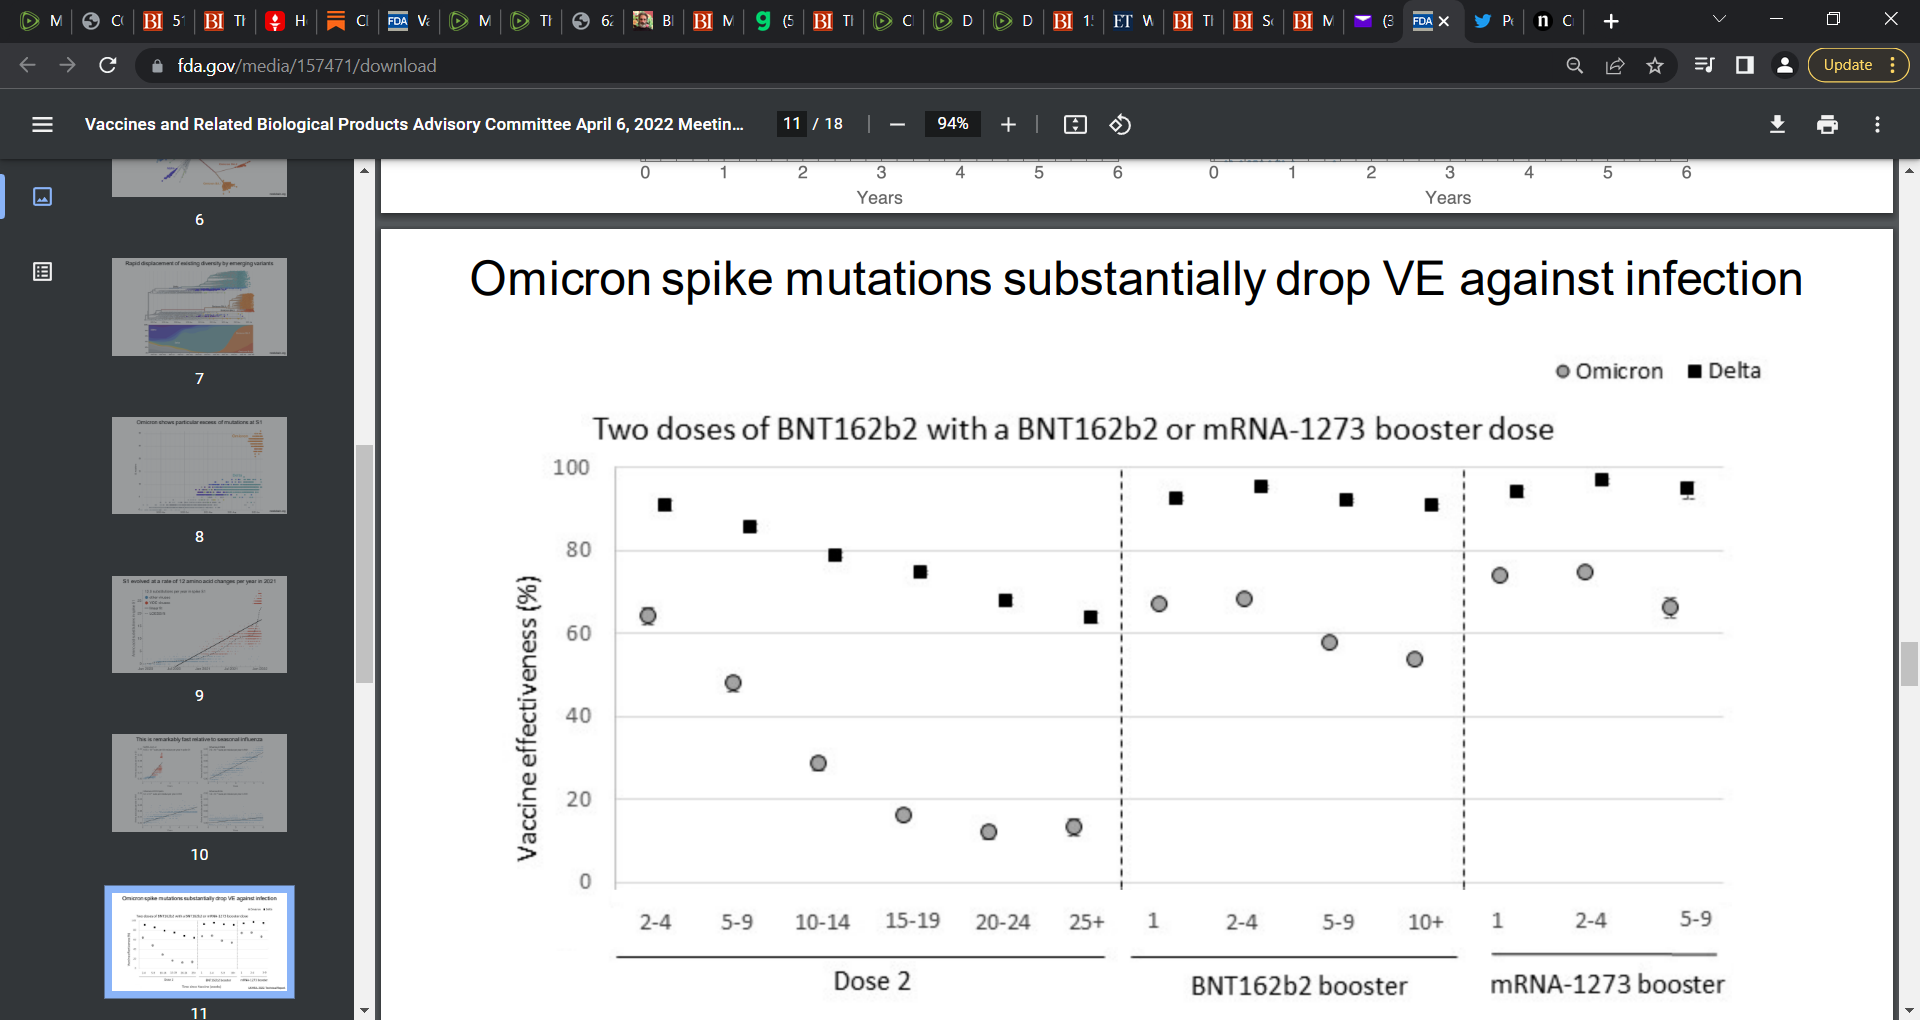
Task: Open a new browser tab
Action: (1611, 21)
